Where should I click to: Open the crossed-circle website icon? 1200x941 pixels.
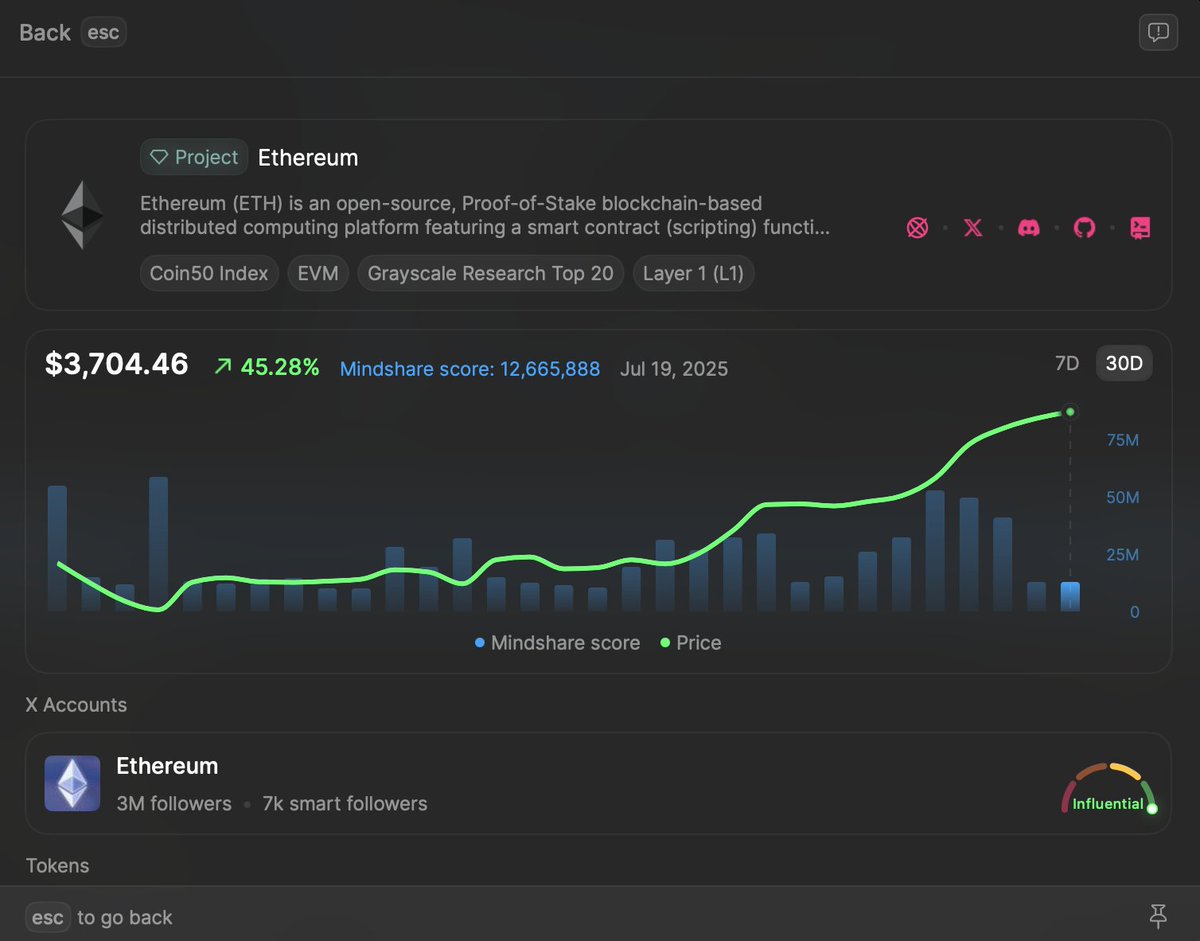tap(917, 227)
